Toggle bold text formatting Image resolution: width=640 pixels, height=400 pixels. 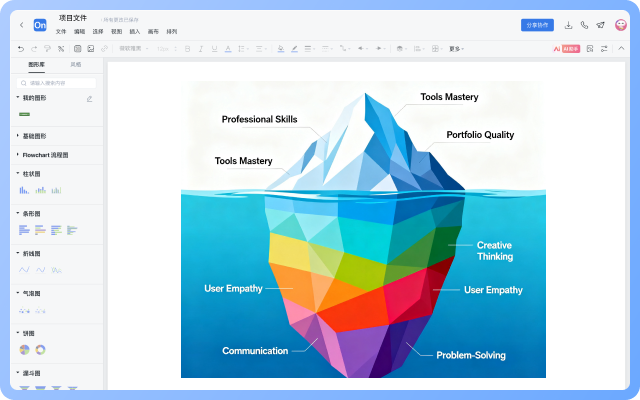click(x=187, y=48)
